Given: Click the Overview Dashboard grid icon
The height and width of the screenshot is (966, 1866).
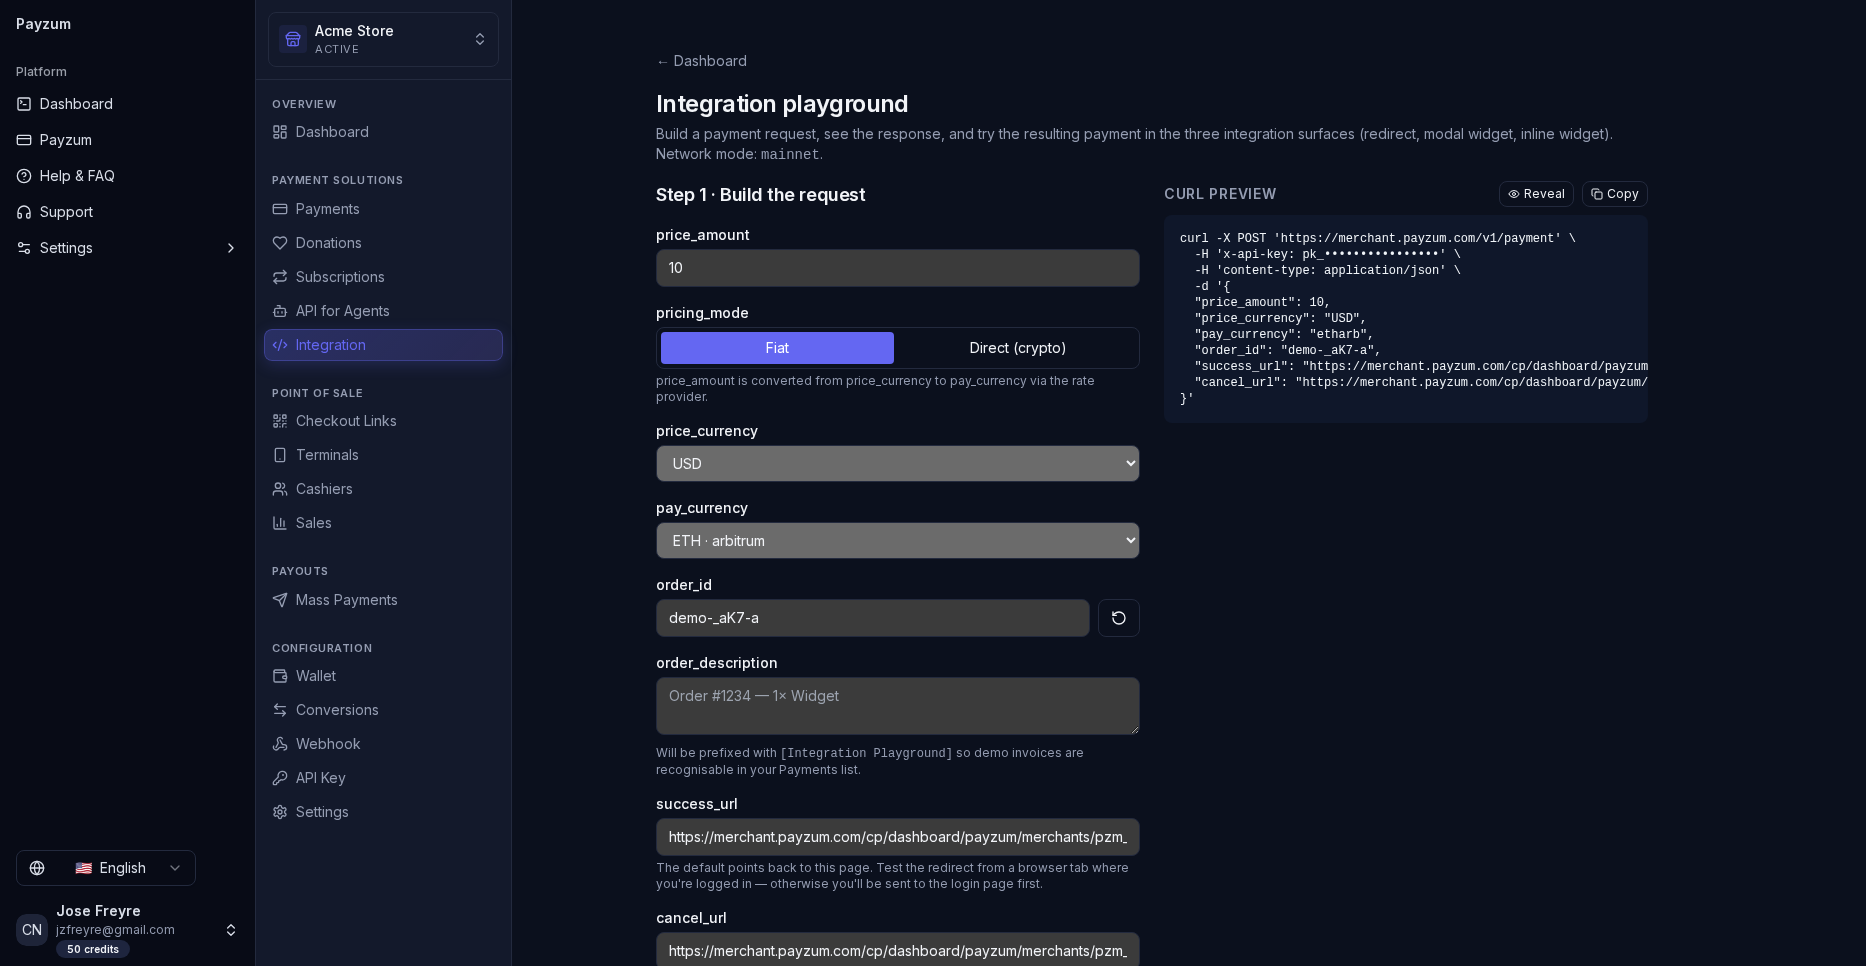Looking at the screenshot, I should [x=280, y=132].
